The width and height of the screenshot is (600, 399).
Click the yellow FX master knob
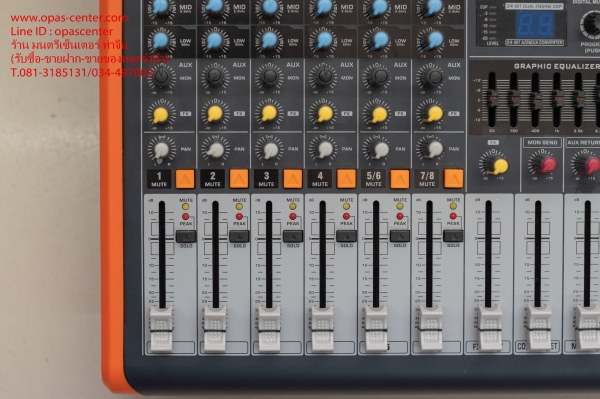click(x=500, y=166)
